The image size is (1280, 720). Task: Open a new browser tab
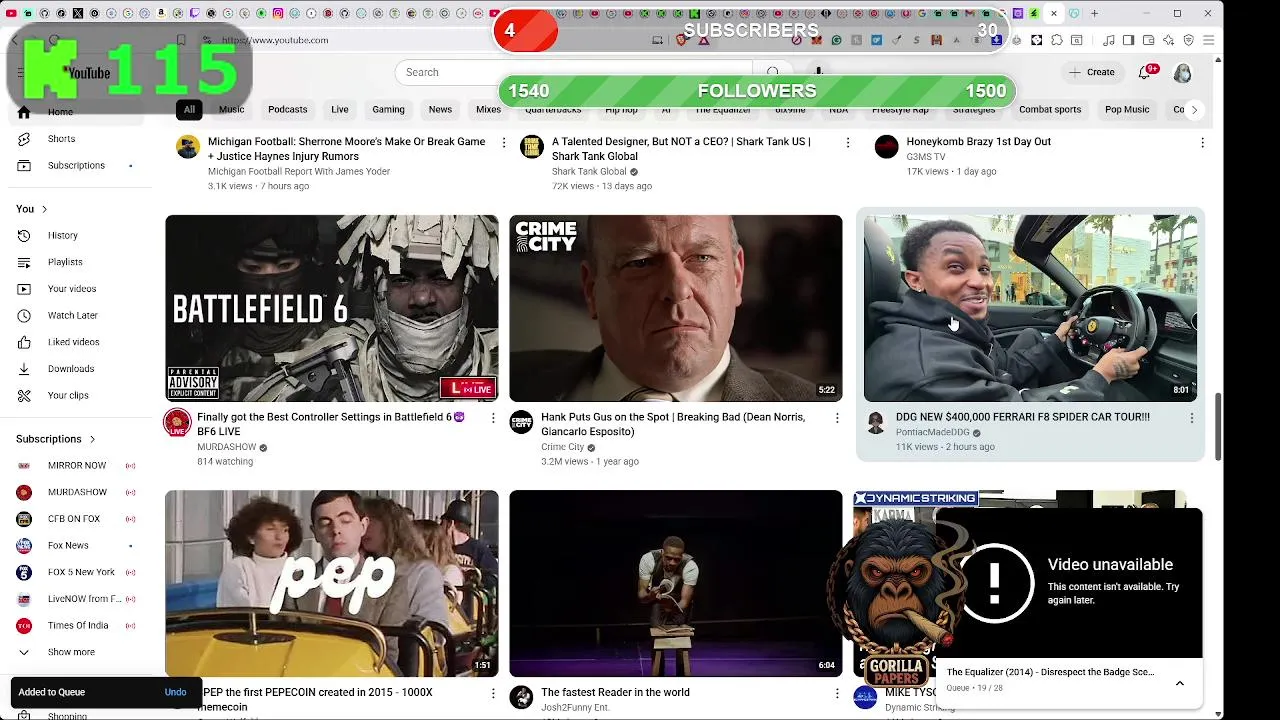click(1094, 14)
